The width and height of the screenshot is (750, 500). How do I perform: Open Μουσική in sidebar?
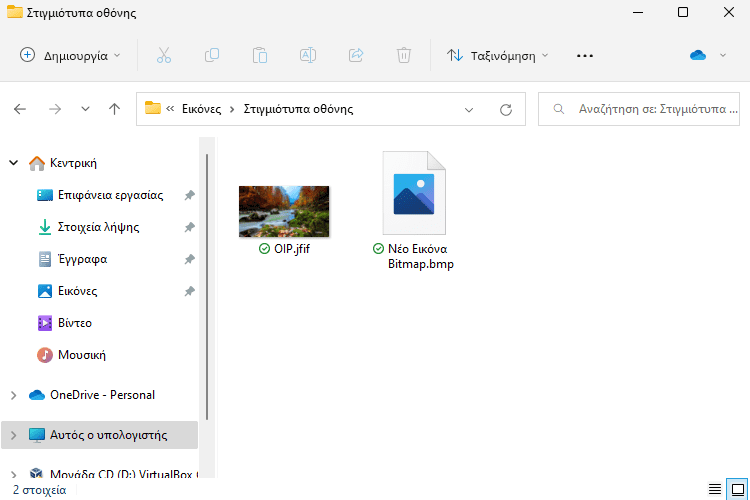82,356
